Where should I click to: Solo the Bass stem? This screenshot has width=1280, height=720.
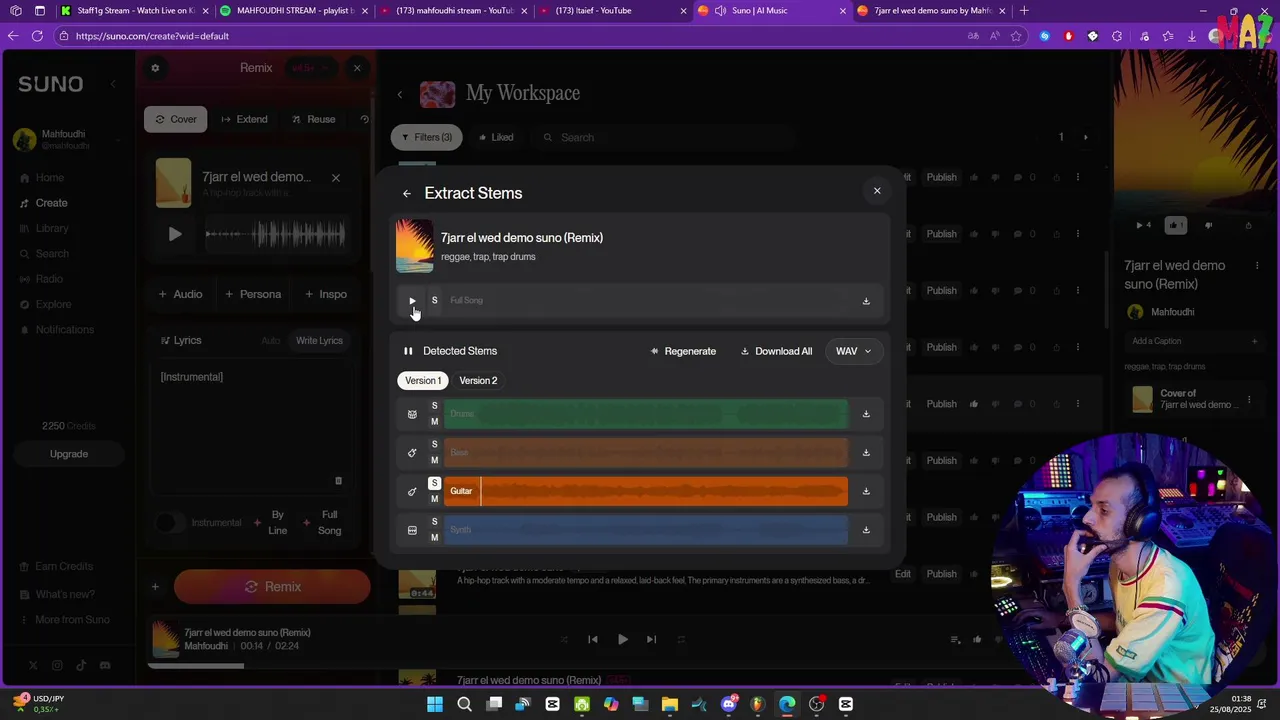[434, 445]
